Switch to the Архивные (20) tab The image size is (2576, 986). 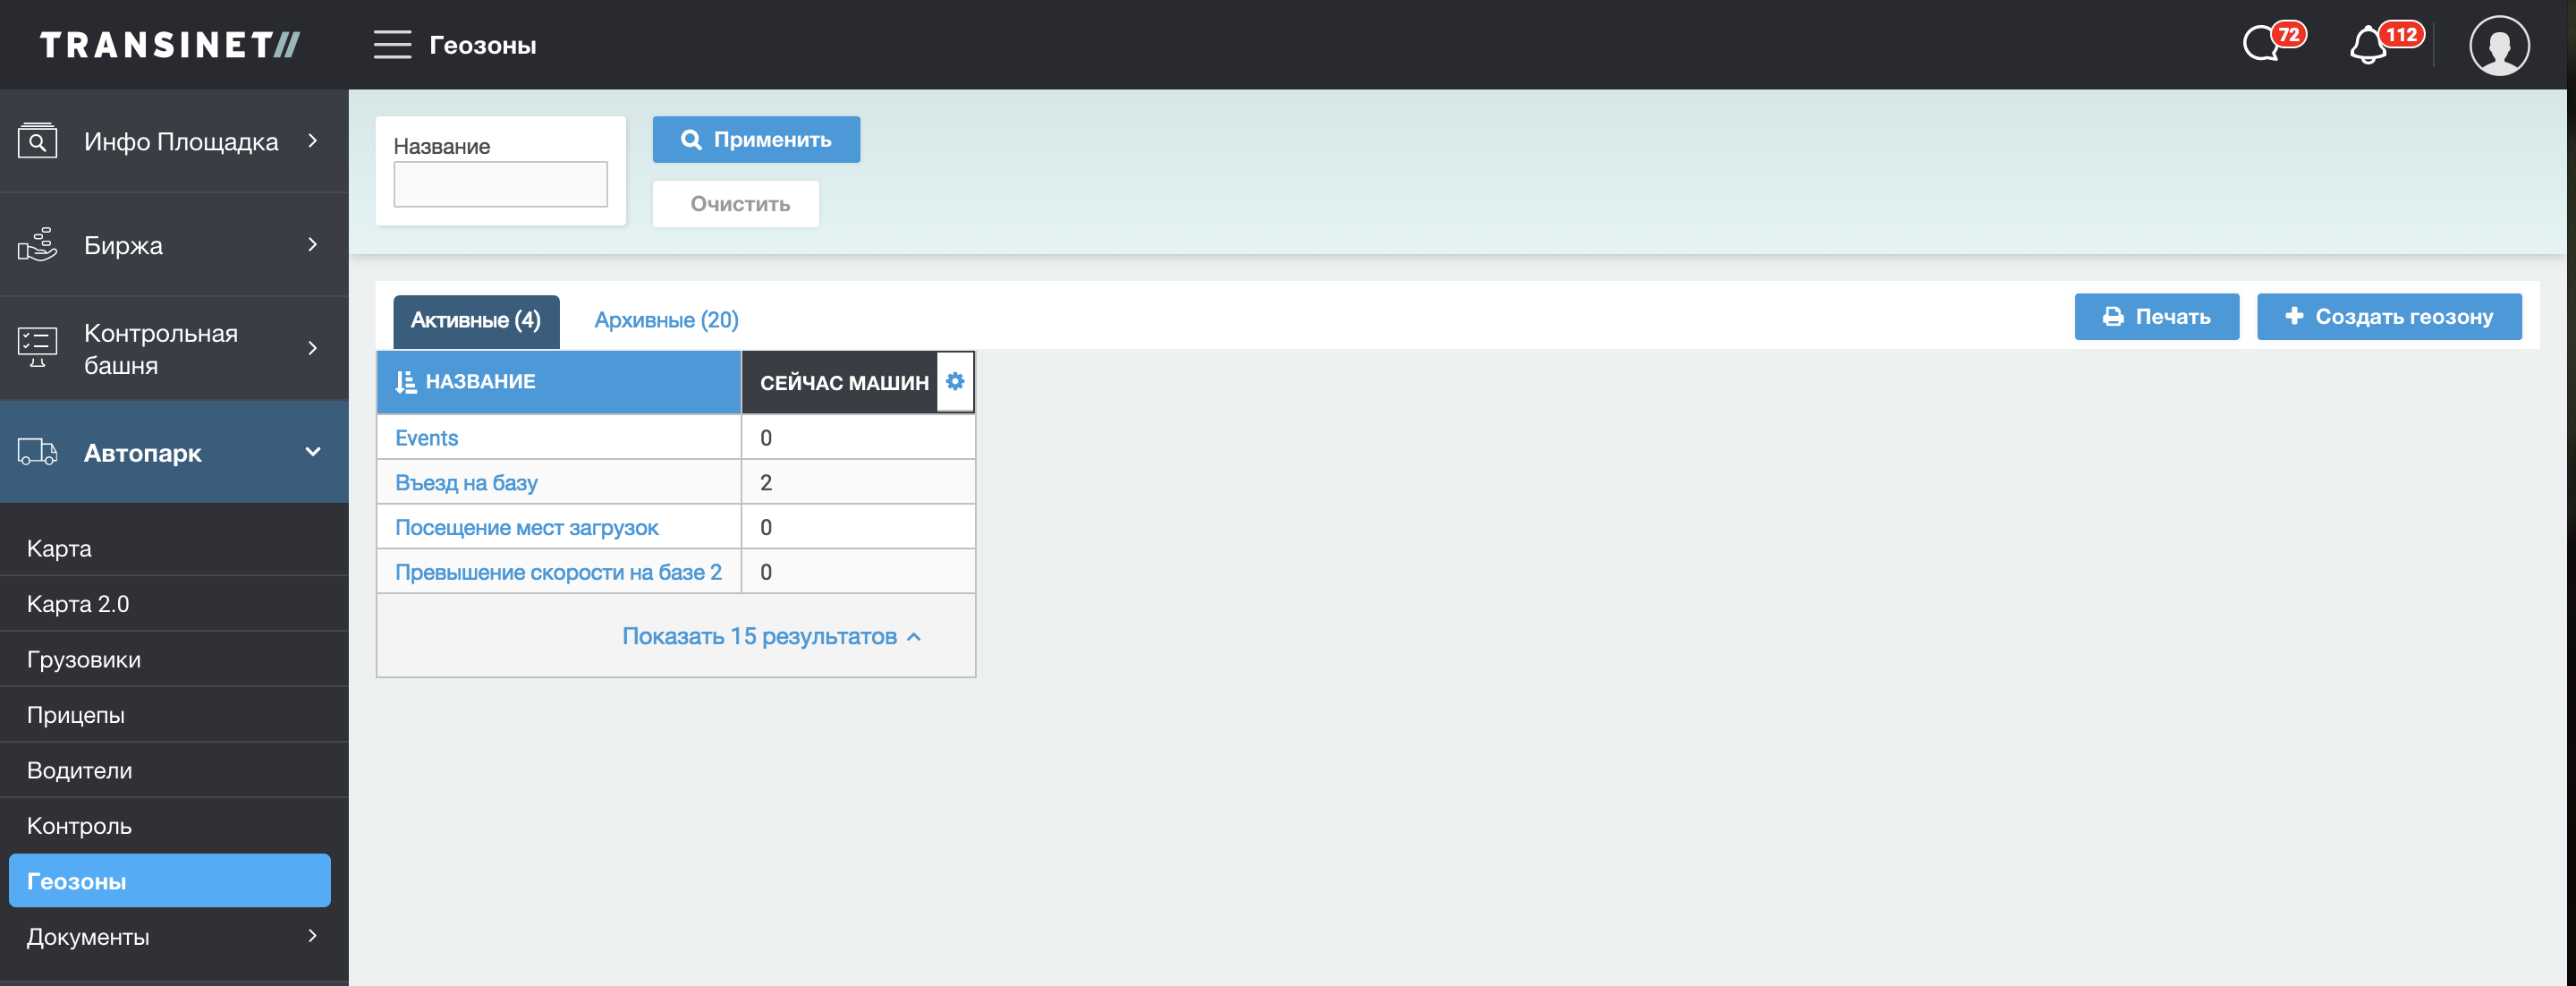pos(666,320)
